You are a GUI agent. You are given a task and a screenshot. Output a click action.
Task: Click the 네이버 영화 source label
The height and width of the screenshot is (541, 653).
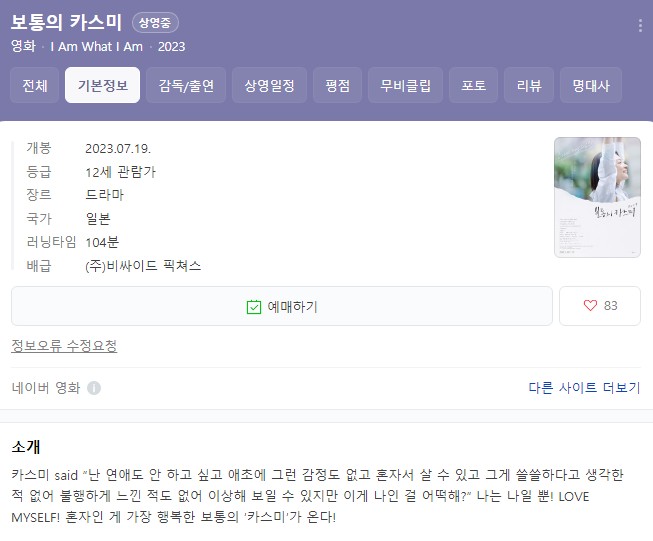[x=46, y=388]
